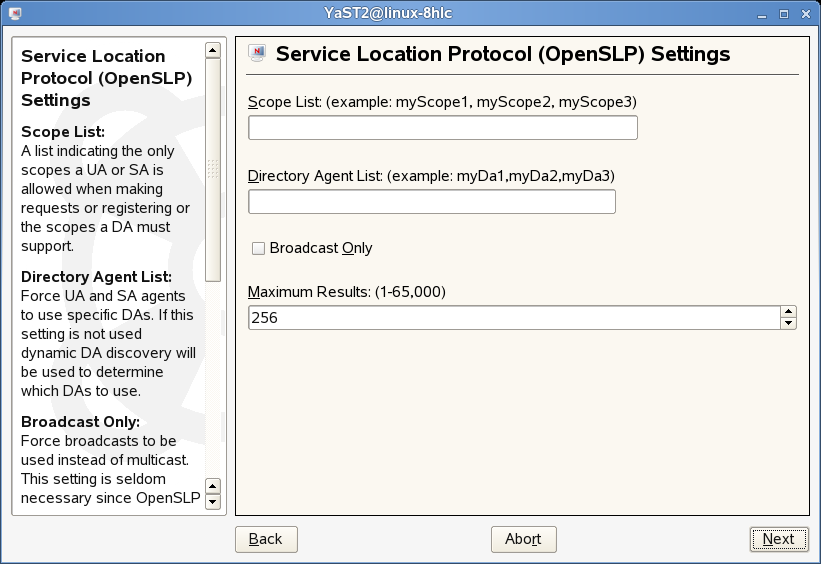The height and width of the screenshot is (564, 821).
Task: Click the Broadcast Only label text
Action: 320,248
